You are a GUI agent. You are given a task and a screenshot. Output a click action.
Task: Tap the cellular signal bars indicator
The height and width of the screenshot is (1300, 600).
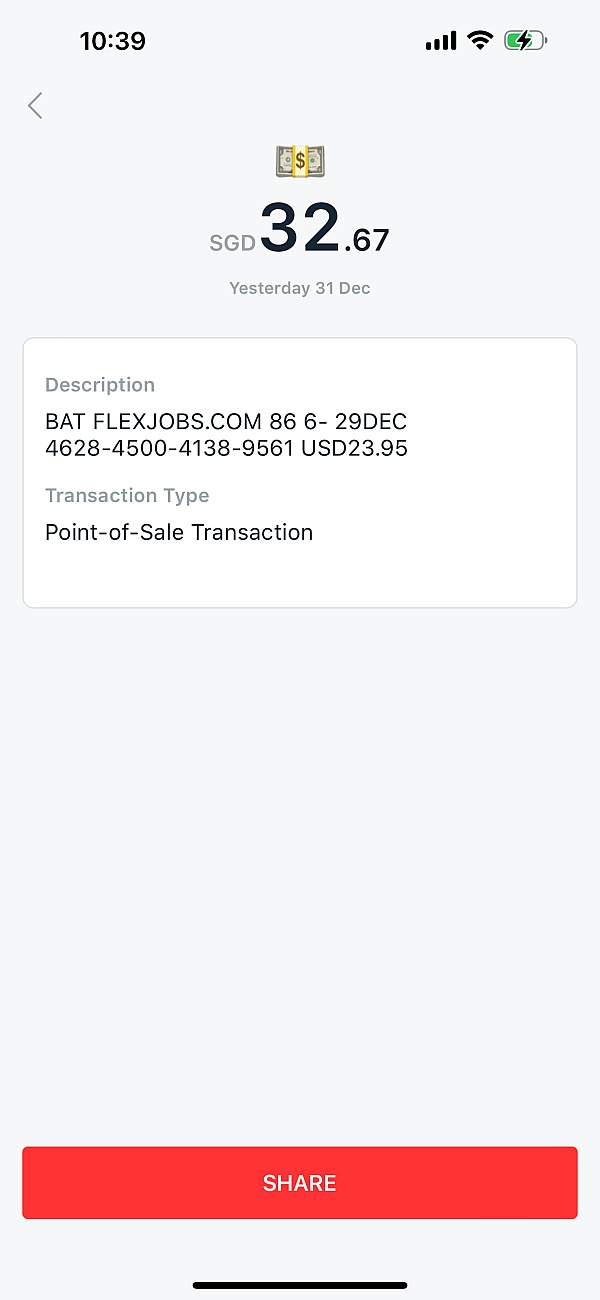[440, 40]
